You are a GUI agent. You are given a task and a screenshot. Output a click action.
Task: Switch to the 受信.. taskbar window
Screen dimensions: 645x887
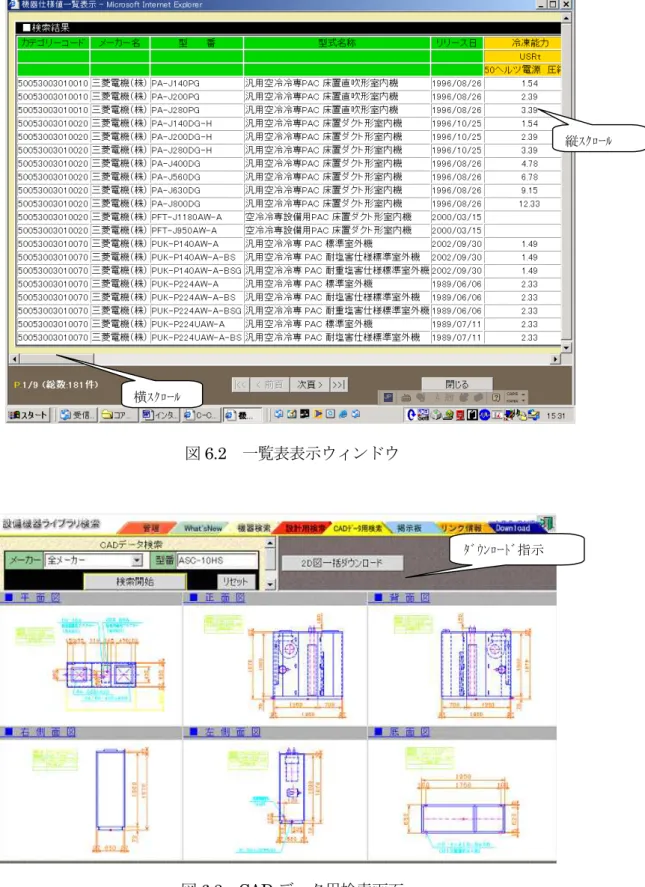[78, 415]
